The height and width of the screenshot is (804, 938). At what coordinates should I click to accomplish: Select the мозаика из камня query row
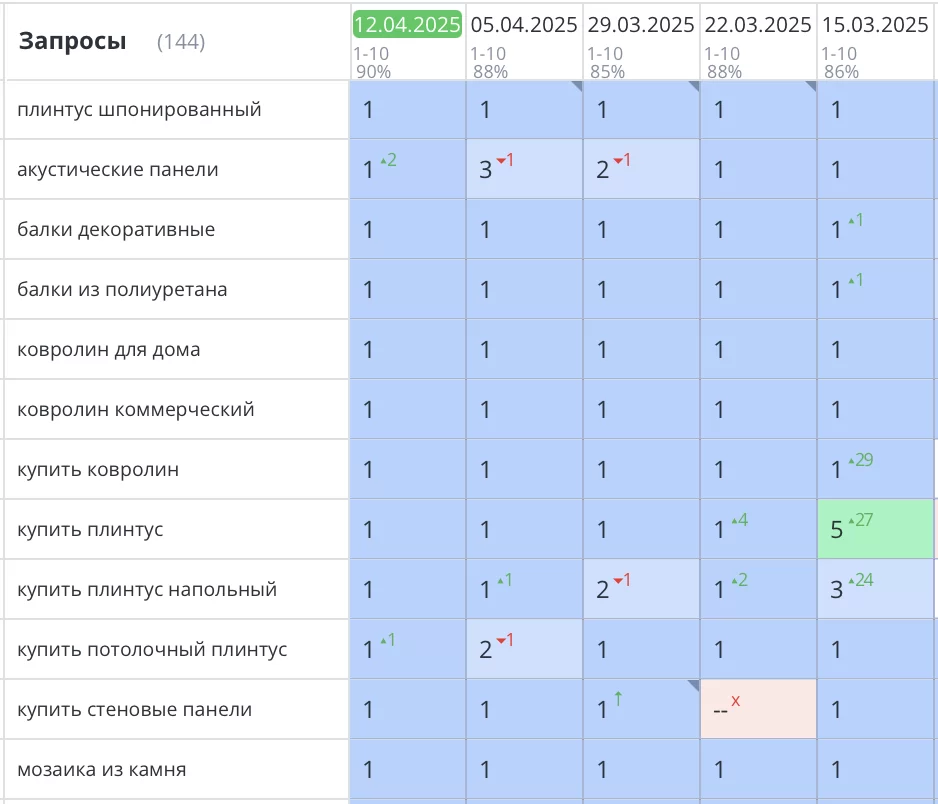101,769
